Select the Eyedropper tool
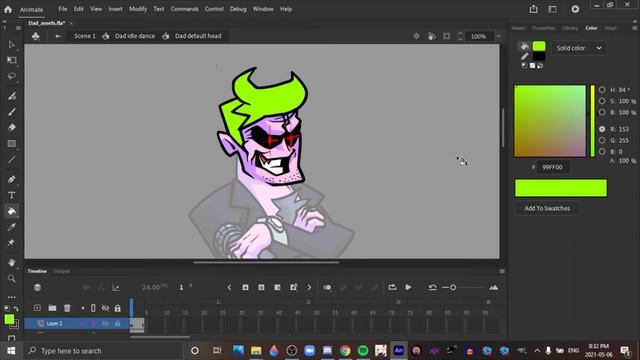This screenshot has width=640, height=360. click(x=12, y=227)
